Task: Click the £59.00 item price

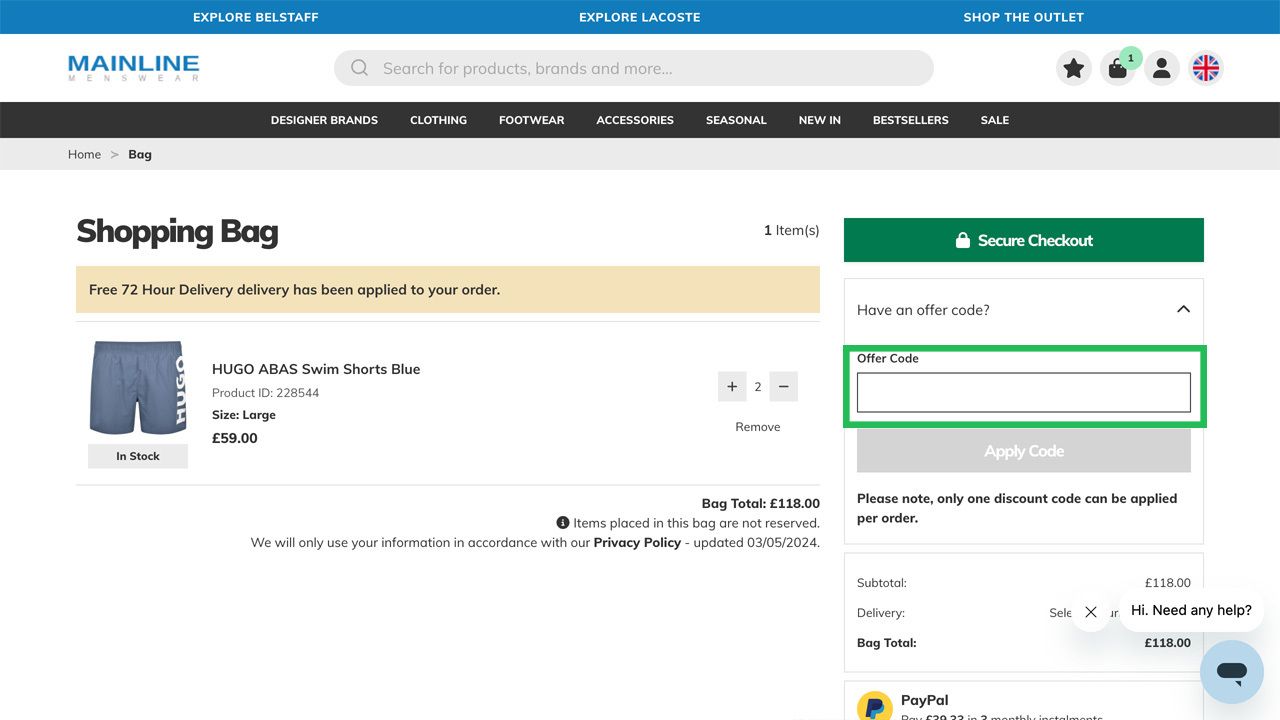Action: pos(235,438)
